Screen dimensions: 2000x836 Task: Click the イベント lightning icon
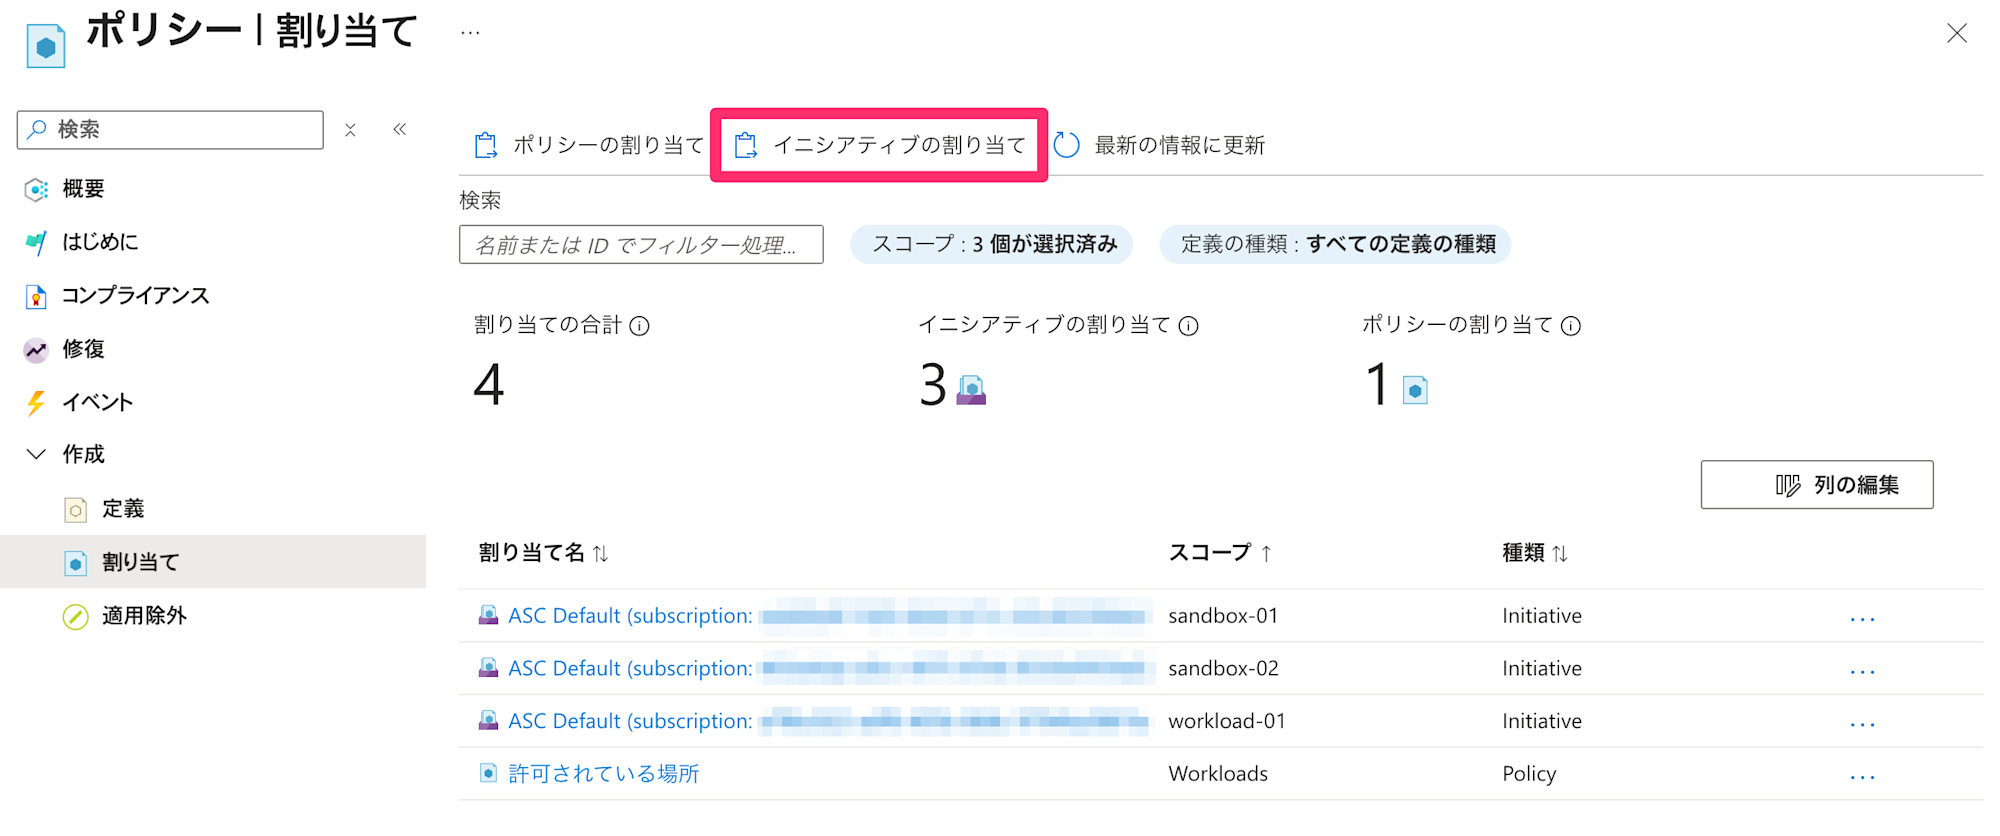click(x=36, y=403)
